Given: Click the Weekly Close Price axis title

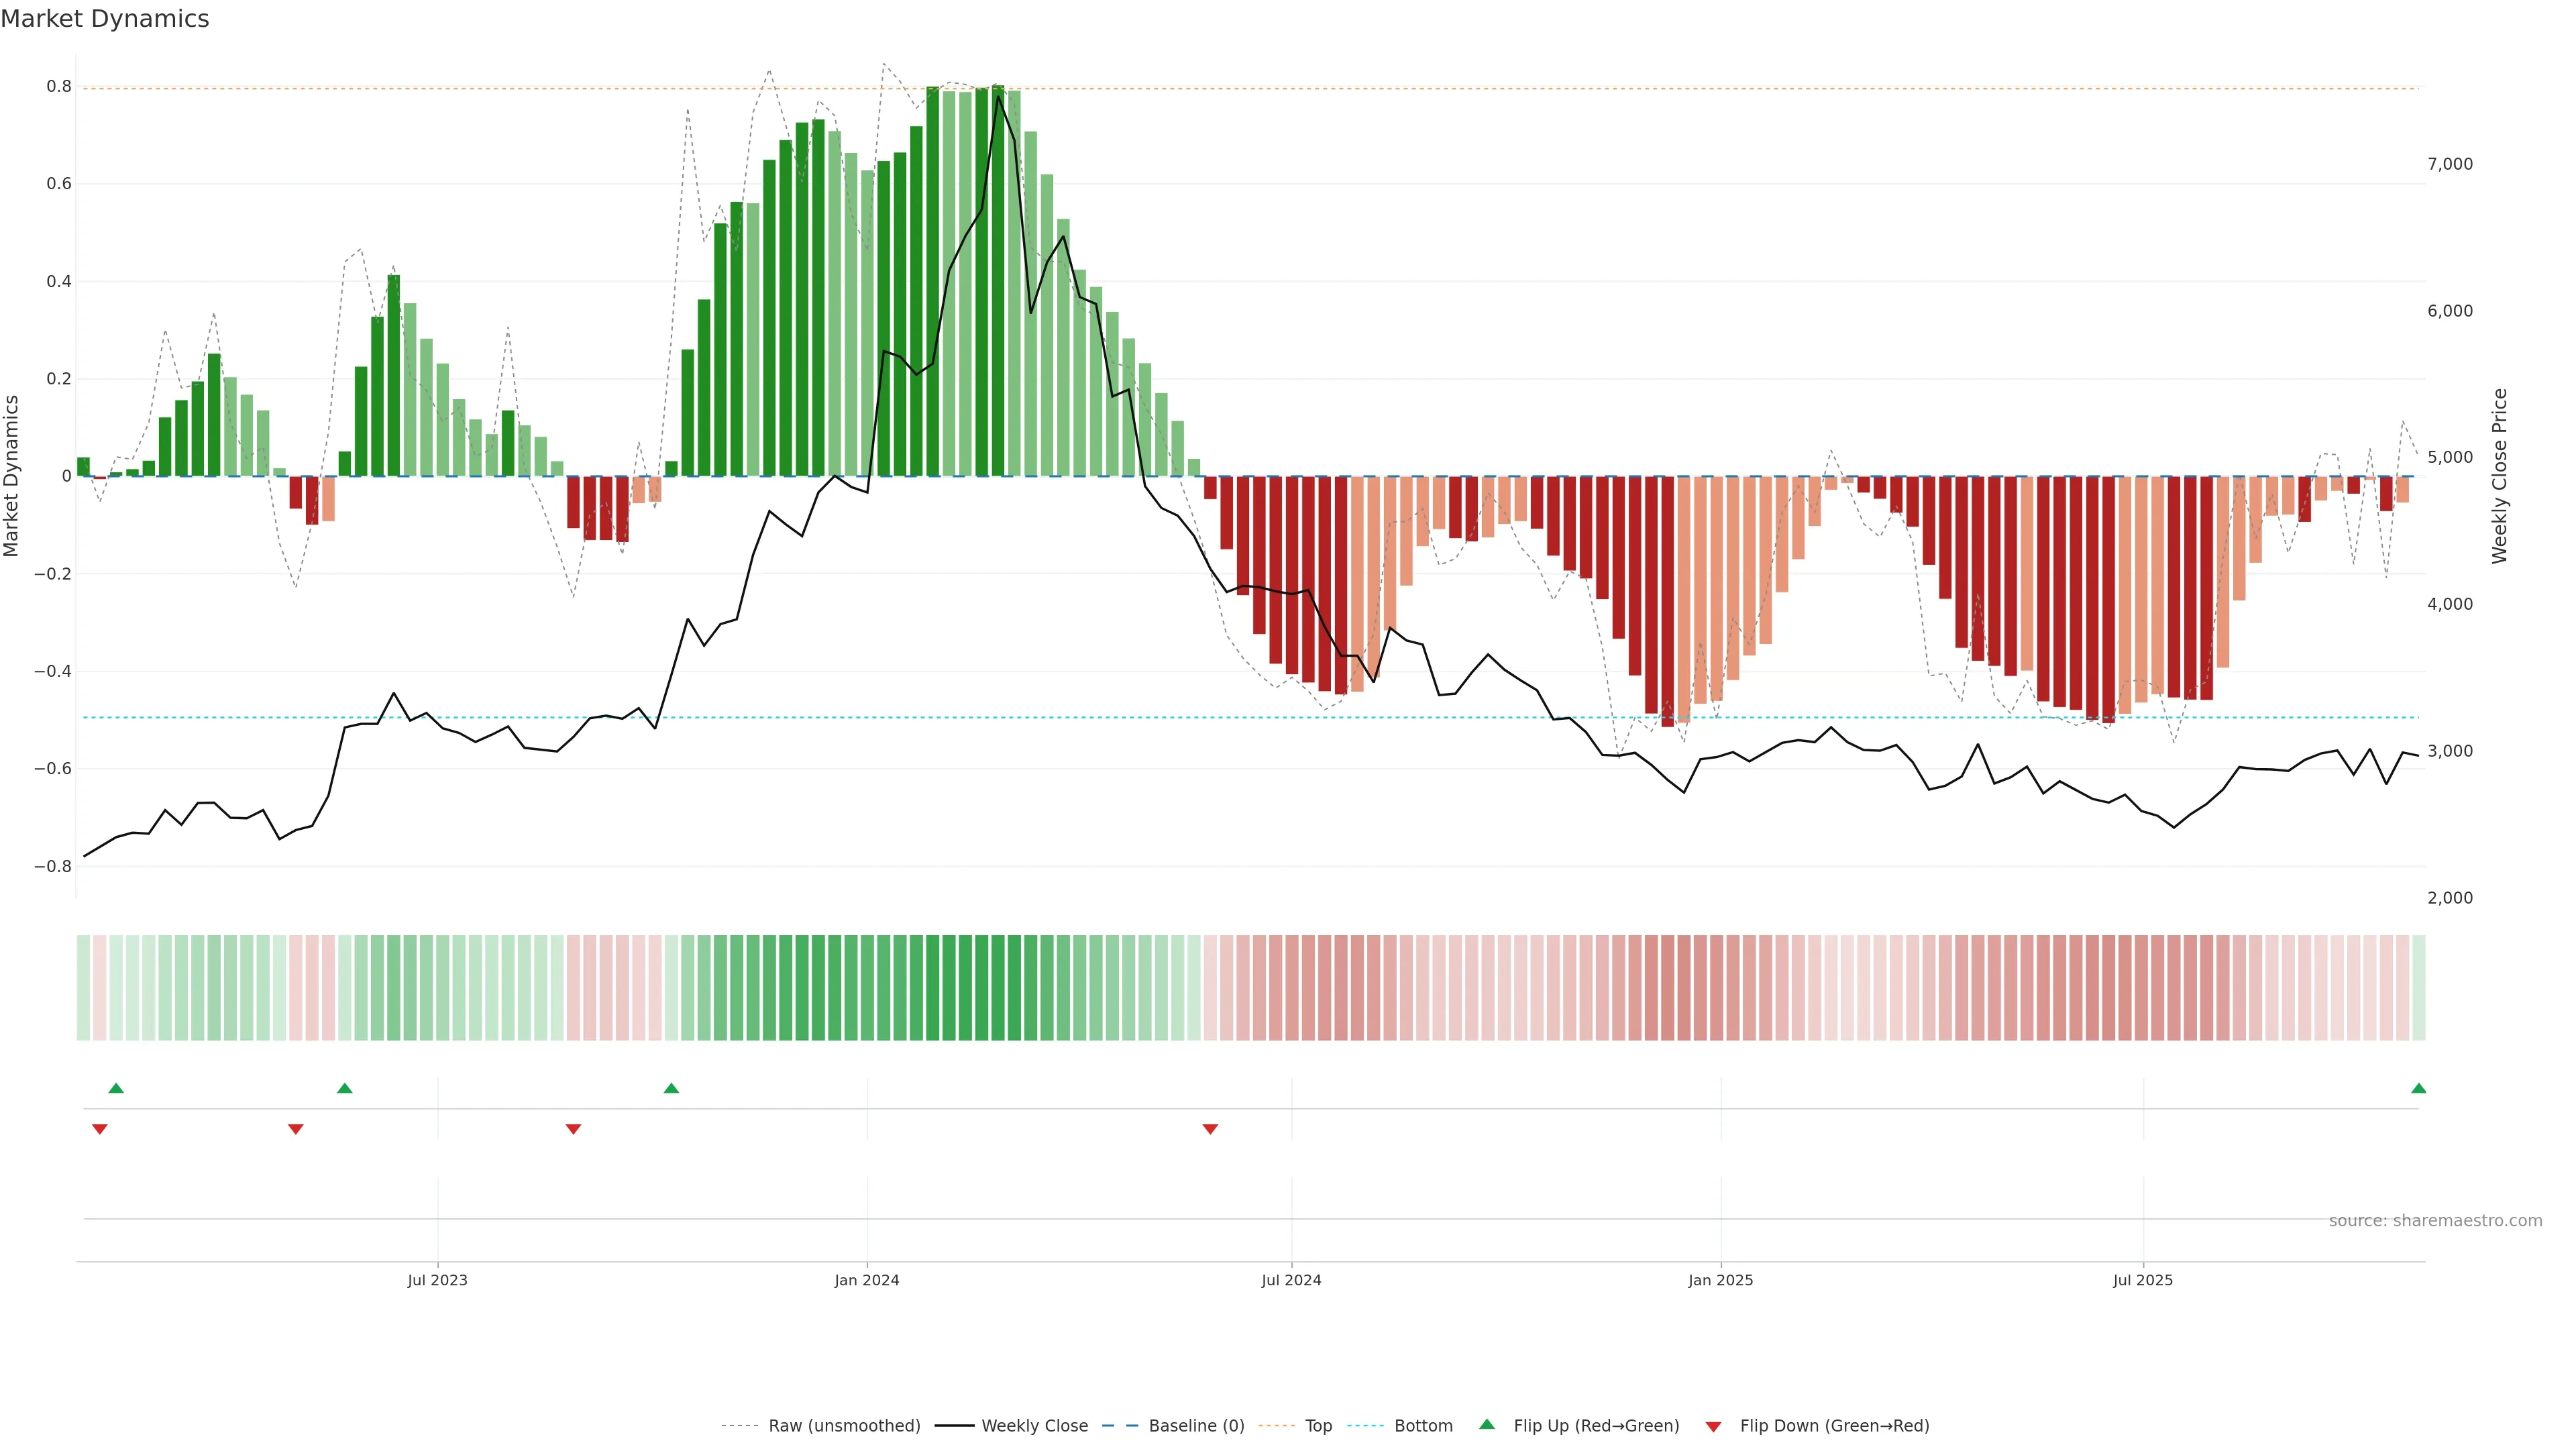Looking at the screenshot, I should coord(2500,476).
